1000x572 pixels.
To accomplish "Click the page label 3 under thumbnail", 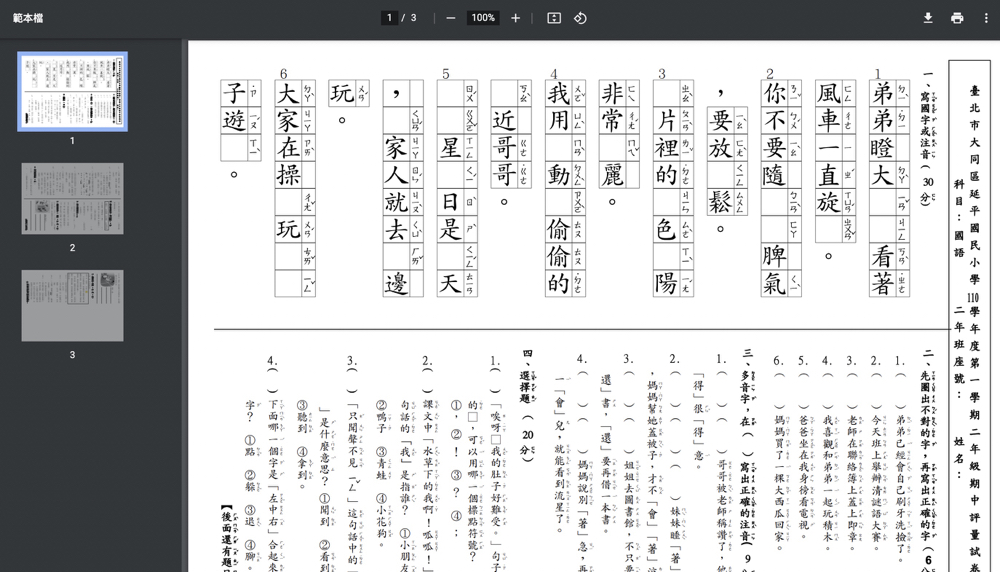I will tap(72, 355).
